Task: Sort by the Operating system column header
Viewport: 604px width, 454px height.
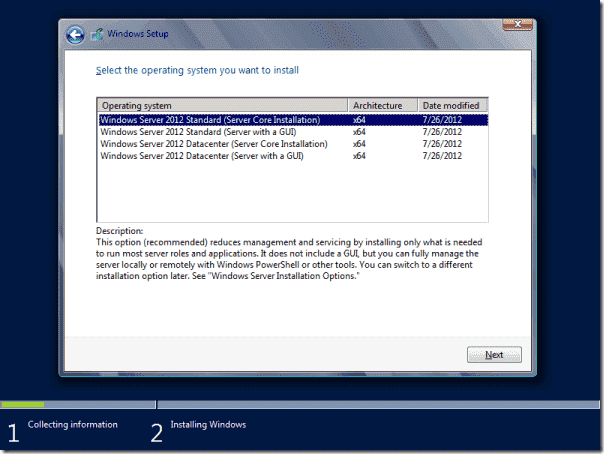Action: tap(223, 106)
